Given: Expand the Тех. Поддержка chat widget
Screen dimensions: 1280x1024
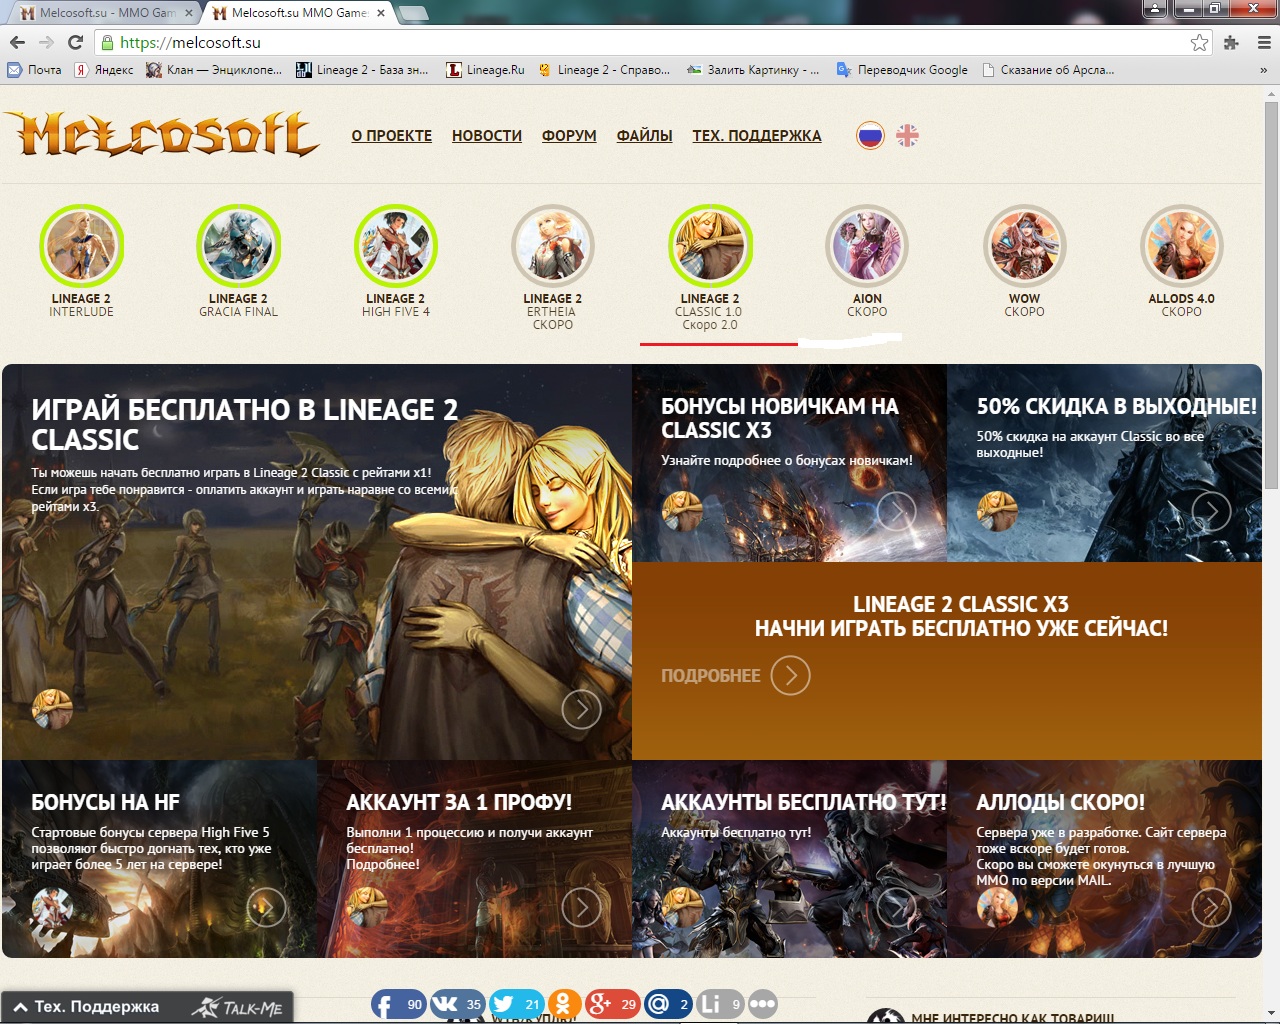Looking at the screenshot, I should 147,1007.
